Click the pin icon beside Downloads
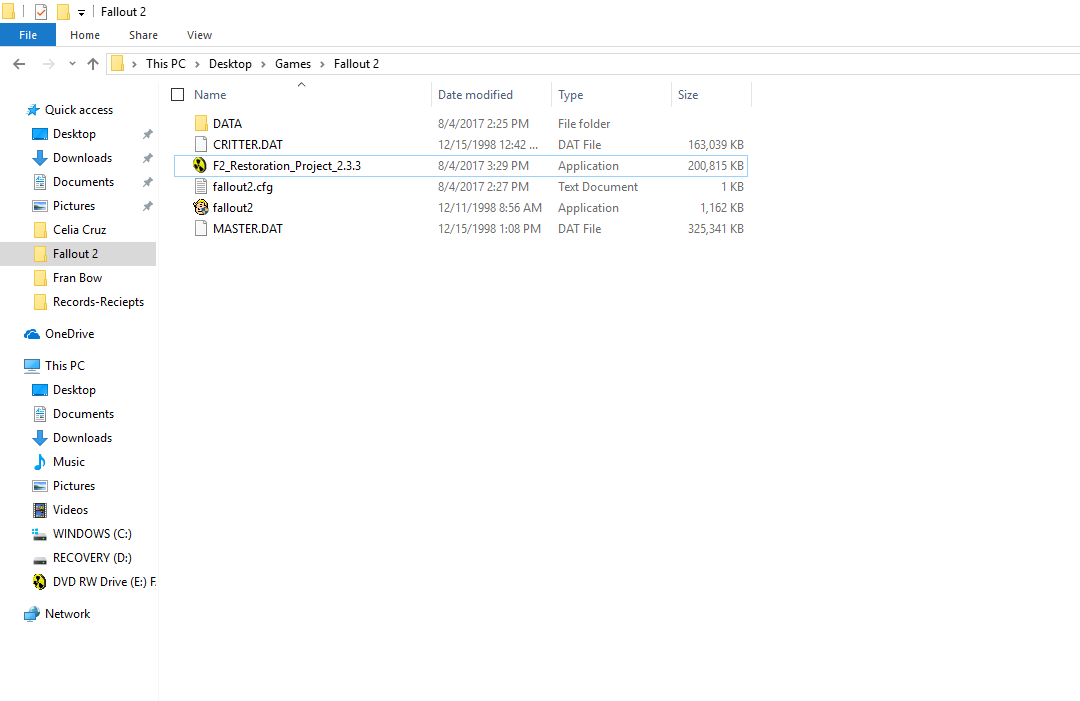 (147, 158)
